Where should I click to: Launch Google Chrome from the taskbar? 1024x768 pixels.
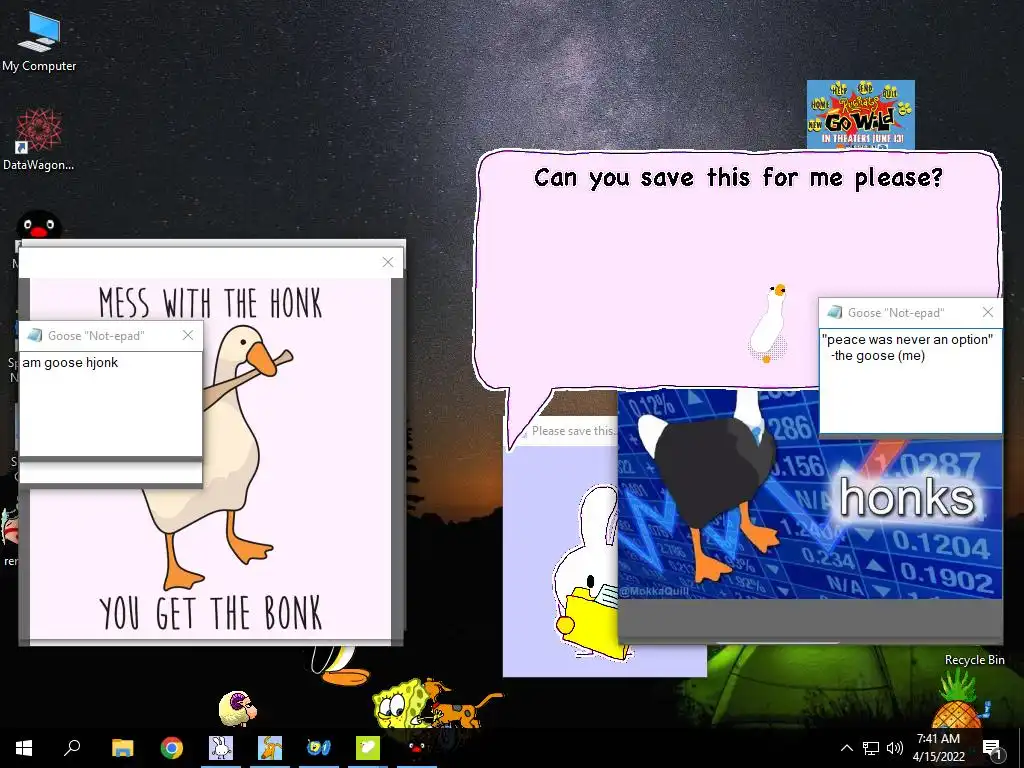pos(172,748)
